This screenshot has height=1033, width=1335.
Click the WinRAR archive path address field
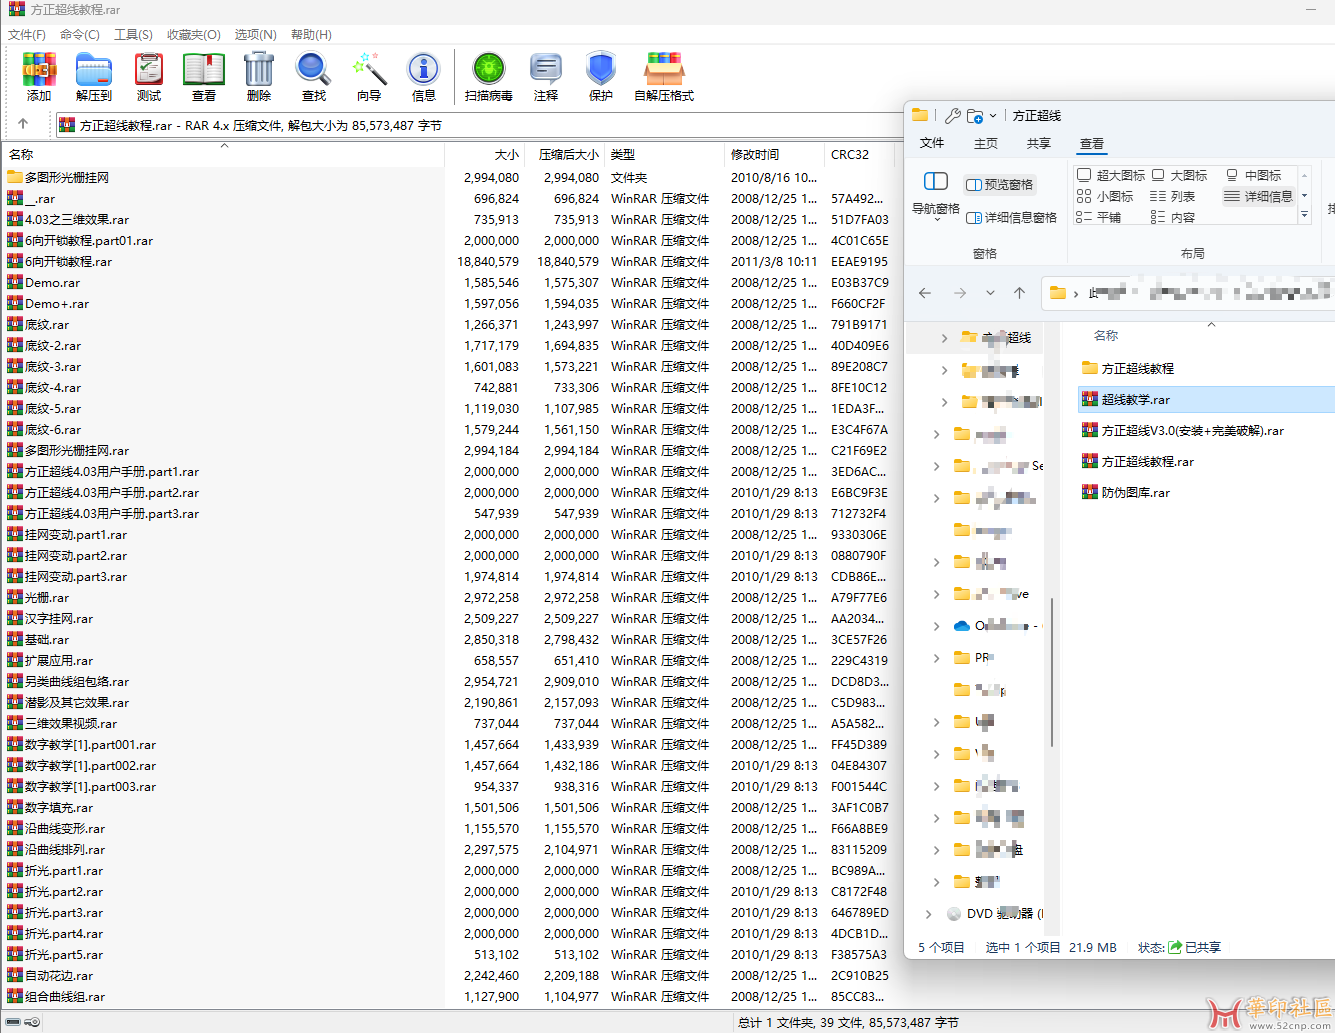tap(480, 125)
